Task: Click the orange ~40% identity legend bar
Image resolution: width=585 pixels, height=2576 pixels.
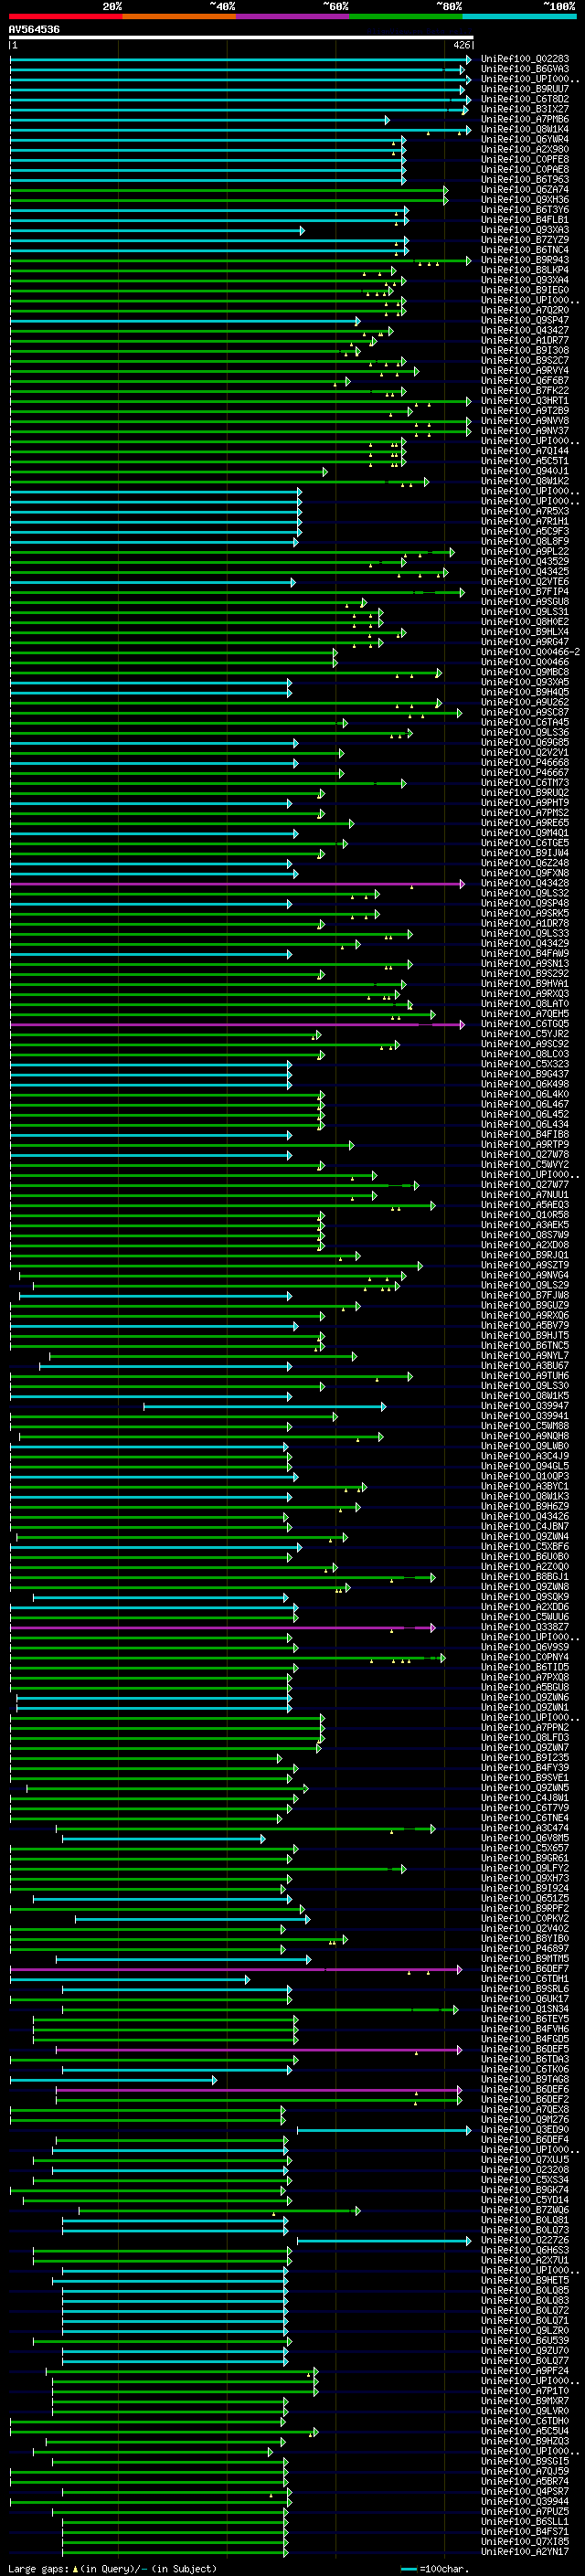Action: tap(179, 16)
